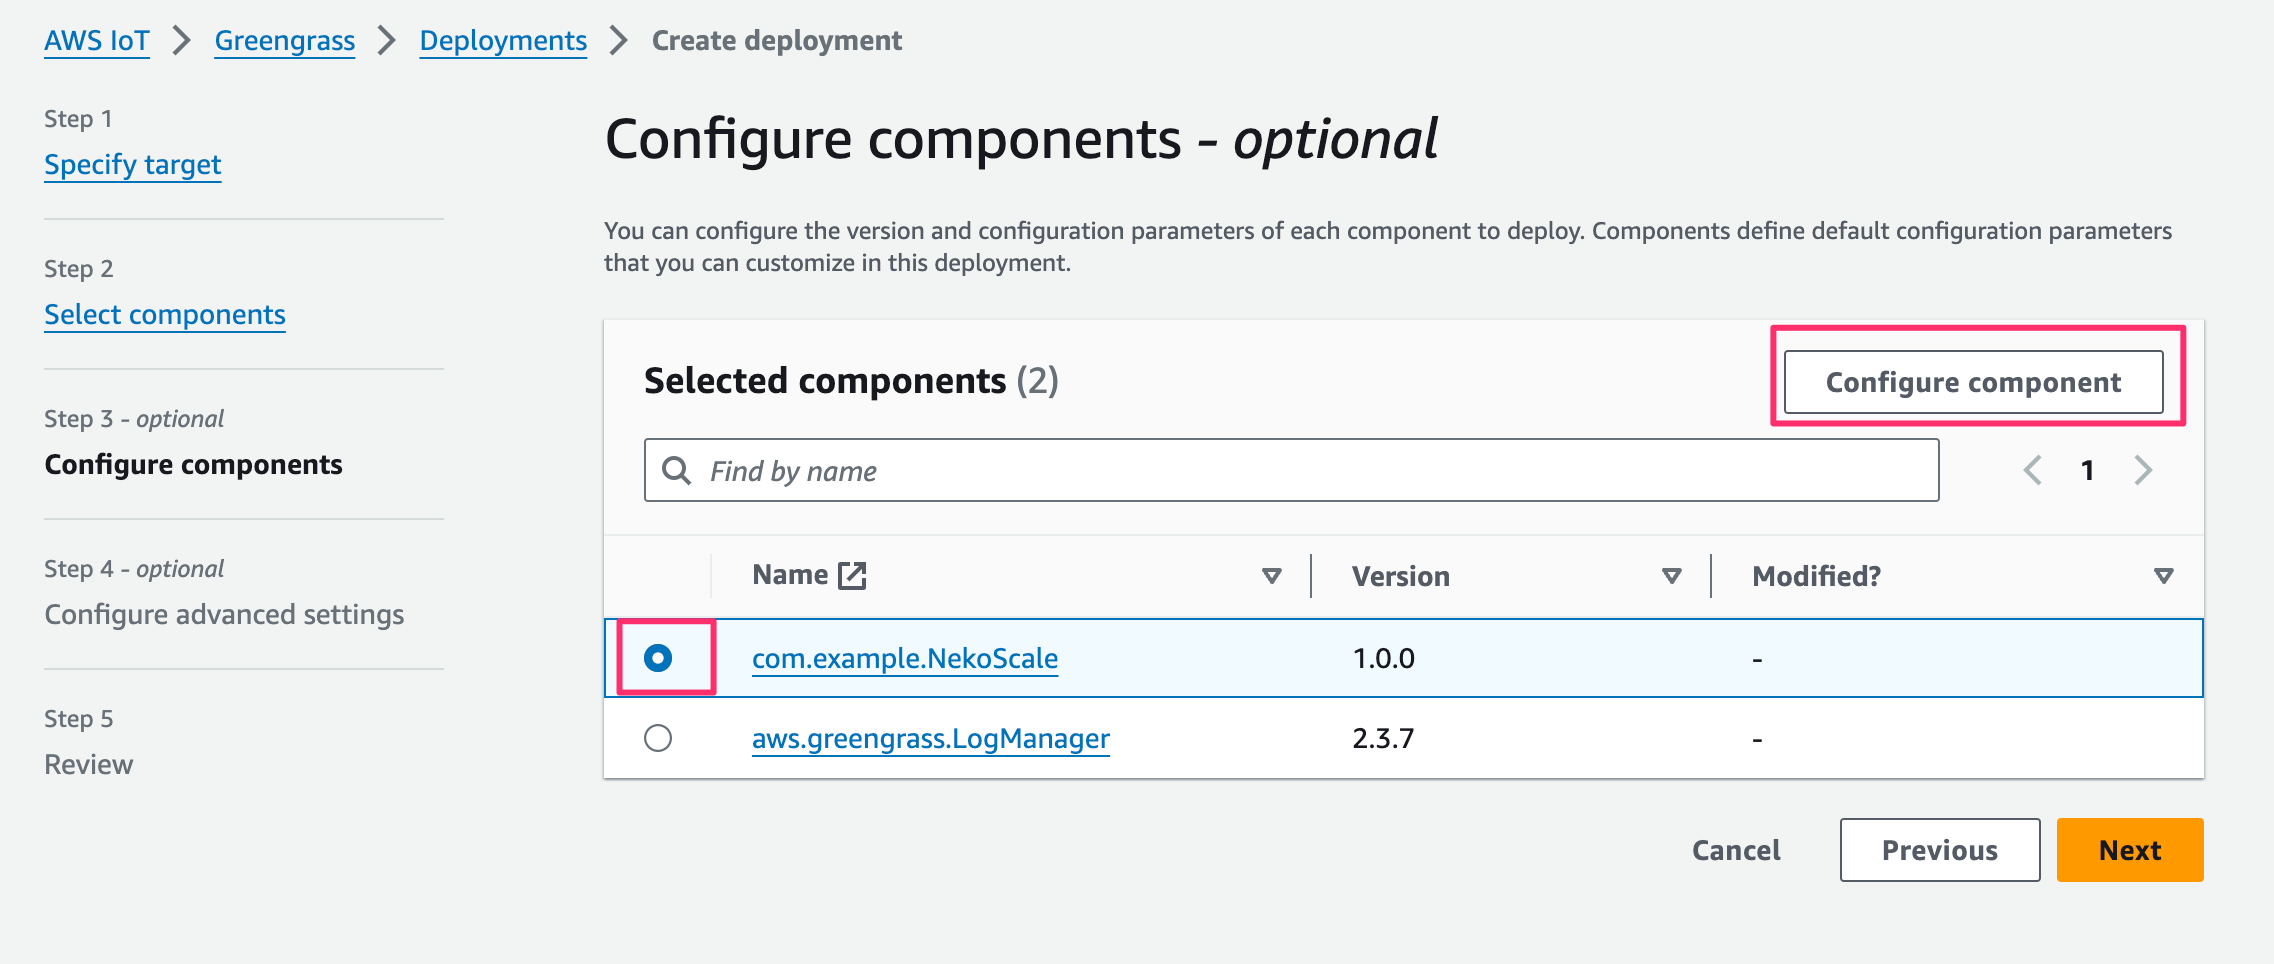Open aws.greengrass.LogManager component link
Image resolution: width=2274 pixels, height=964 pixels.
[x=931, y=738]
